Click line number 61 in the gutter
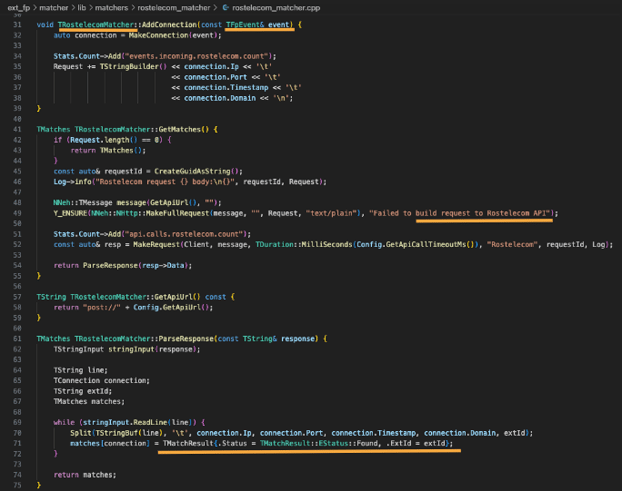The height and width of the screenshot is (491, 622). (17, 339)
